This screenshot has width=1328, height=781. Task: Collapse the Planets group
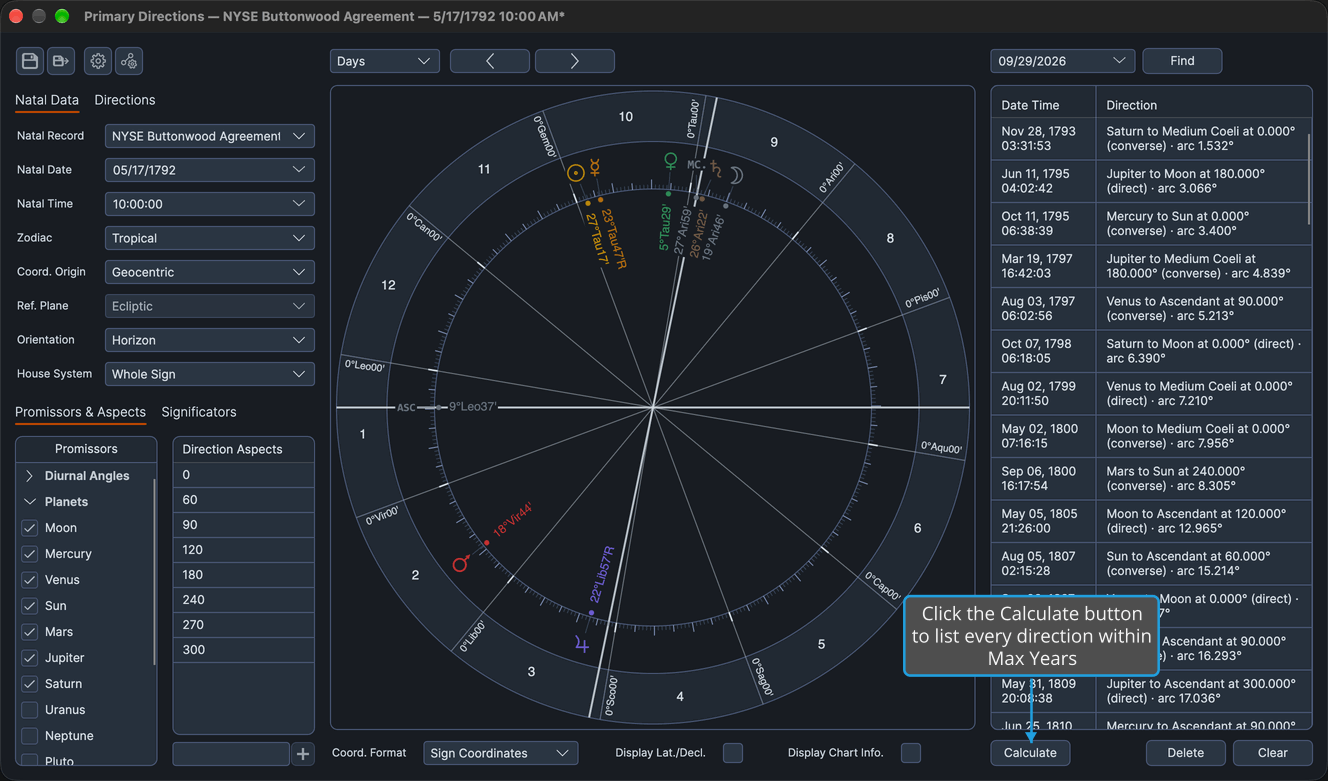click(30, 502)
